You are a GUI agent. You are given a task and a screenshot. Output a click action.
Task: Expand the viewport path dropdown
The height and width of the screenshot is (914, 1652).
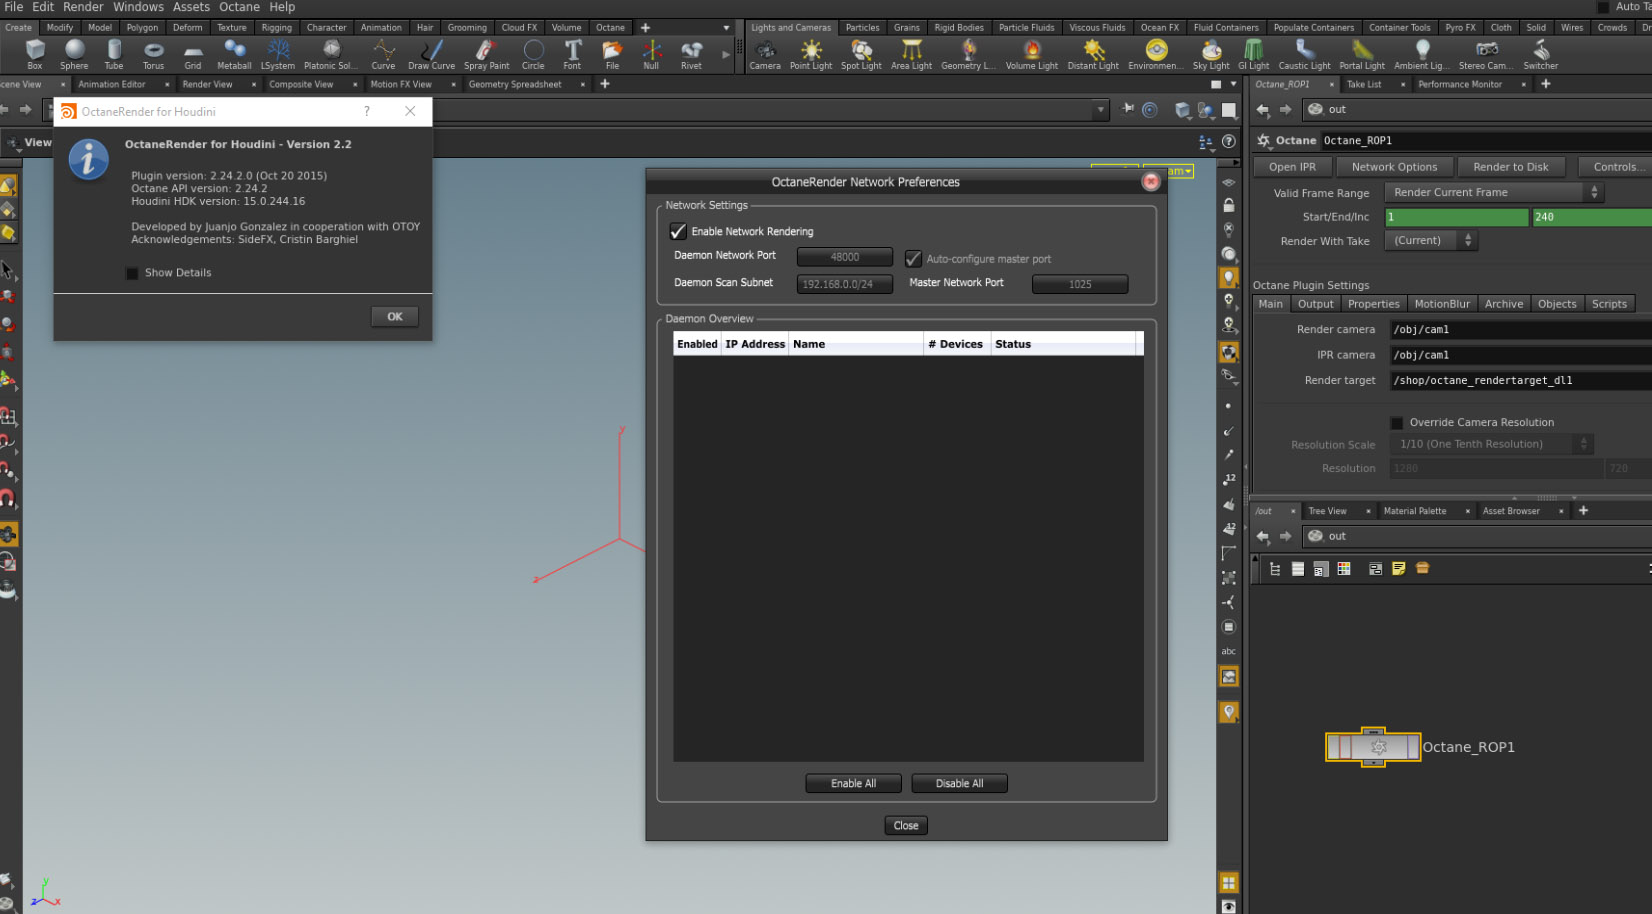(x=1101, y=110)
